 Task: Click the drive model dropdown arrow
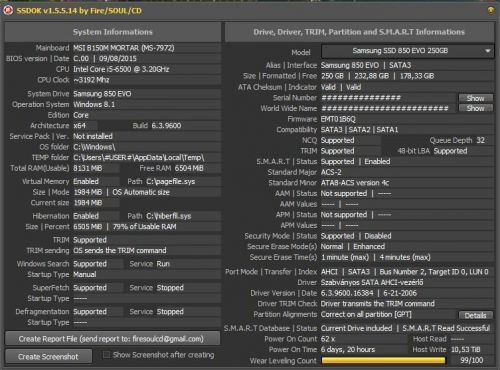tap(488, 51)
